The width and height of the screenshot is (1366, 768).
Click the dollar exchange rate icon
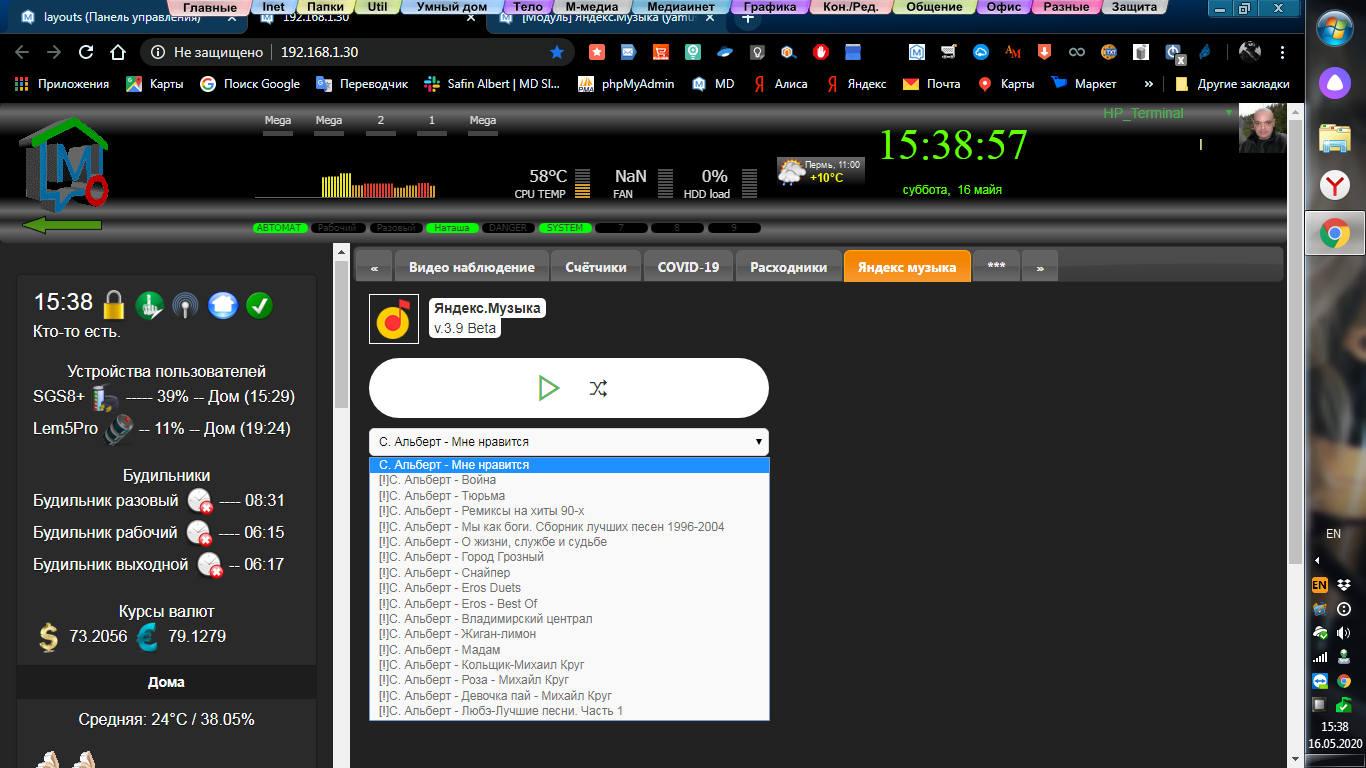pos(48,637)
